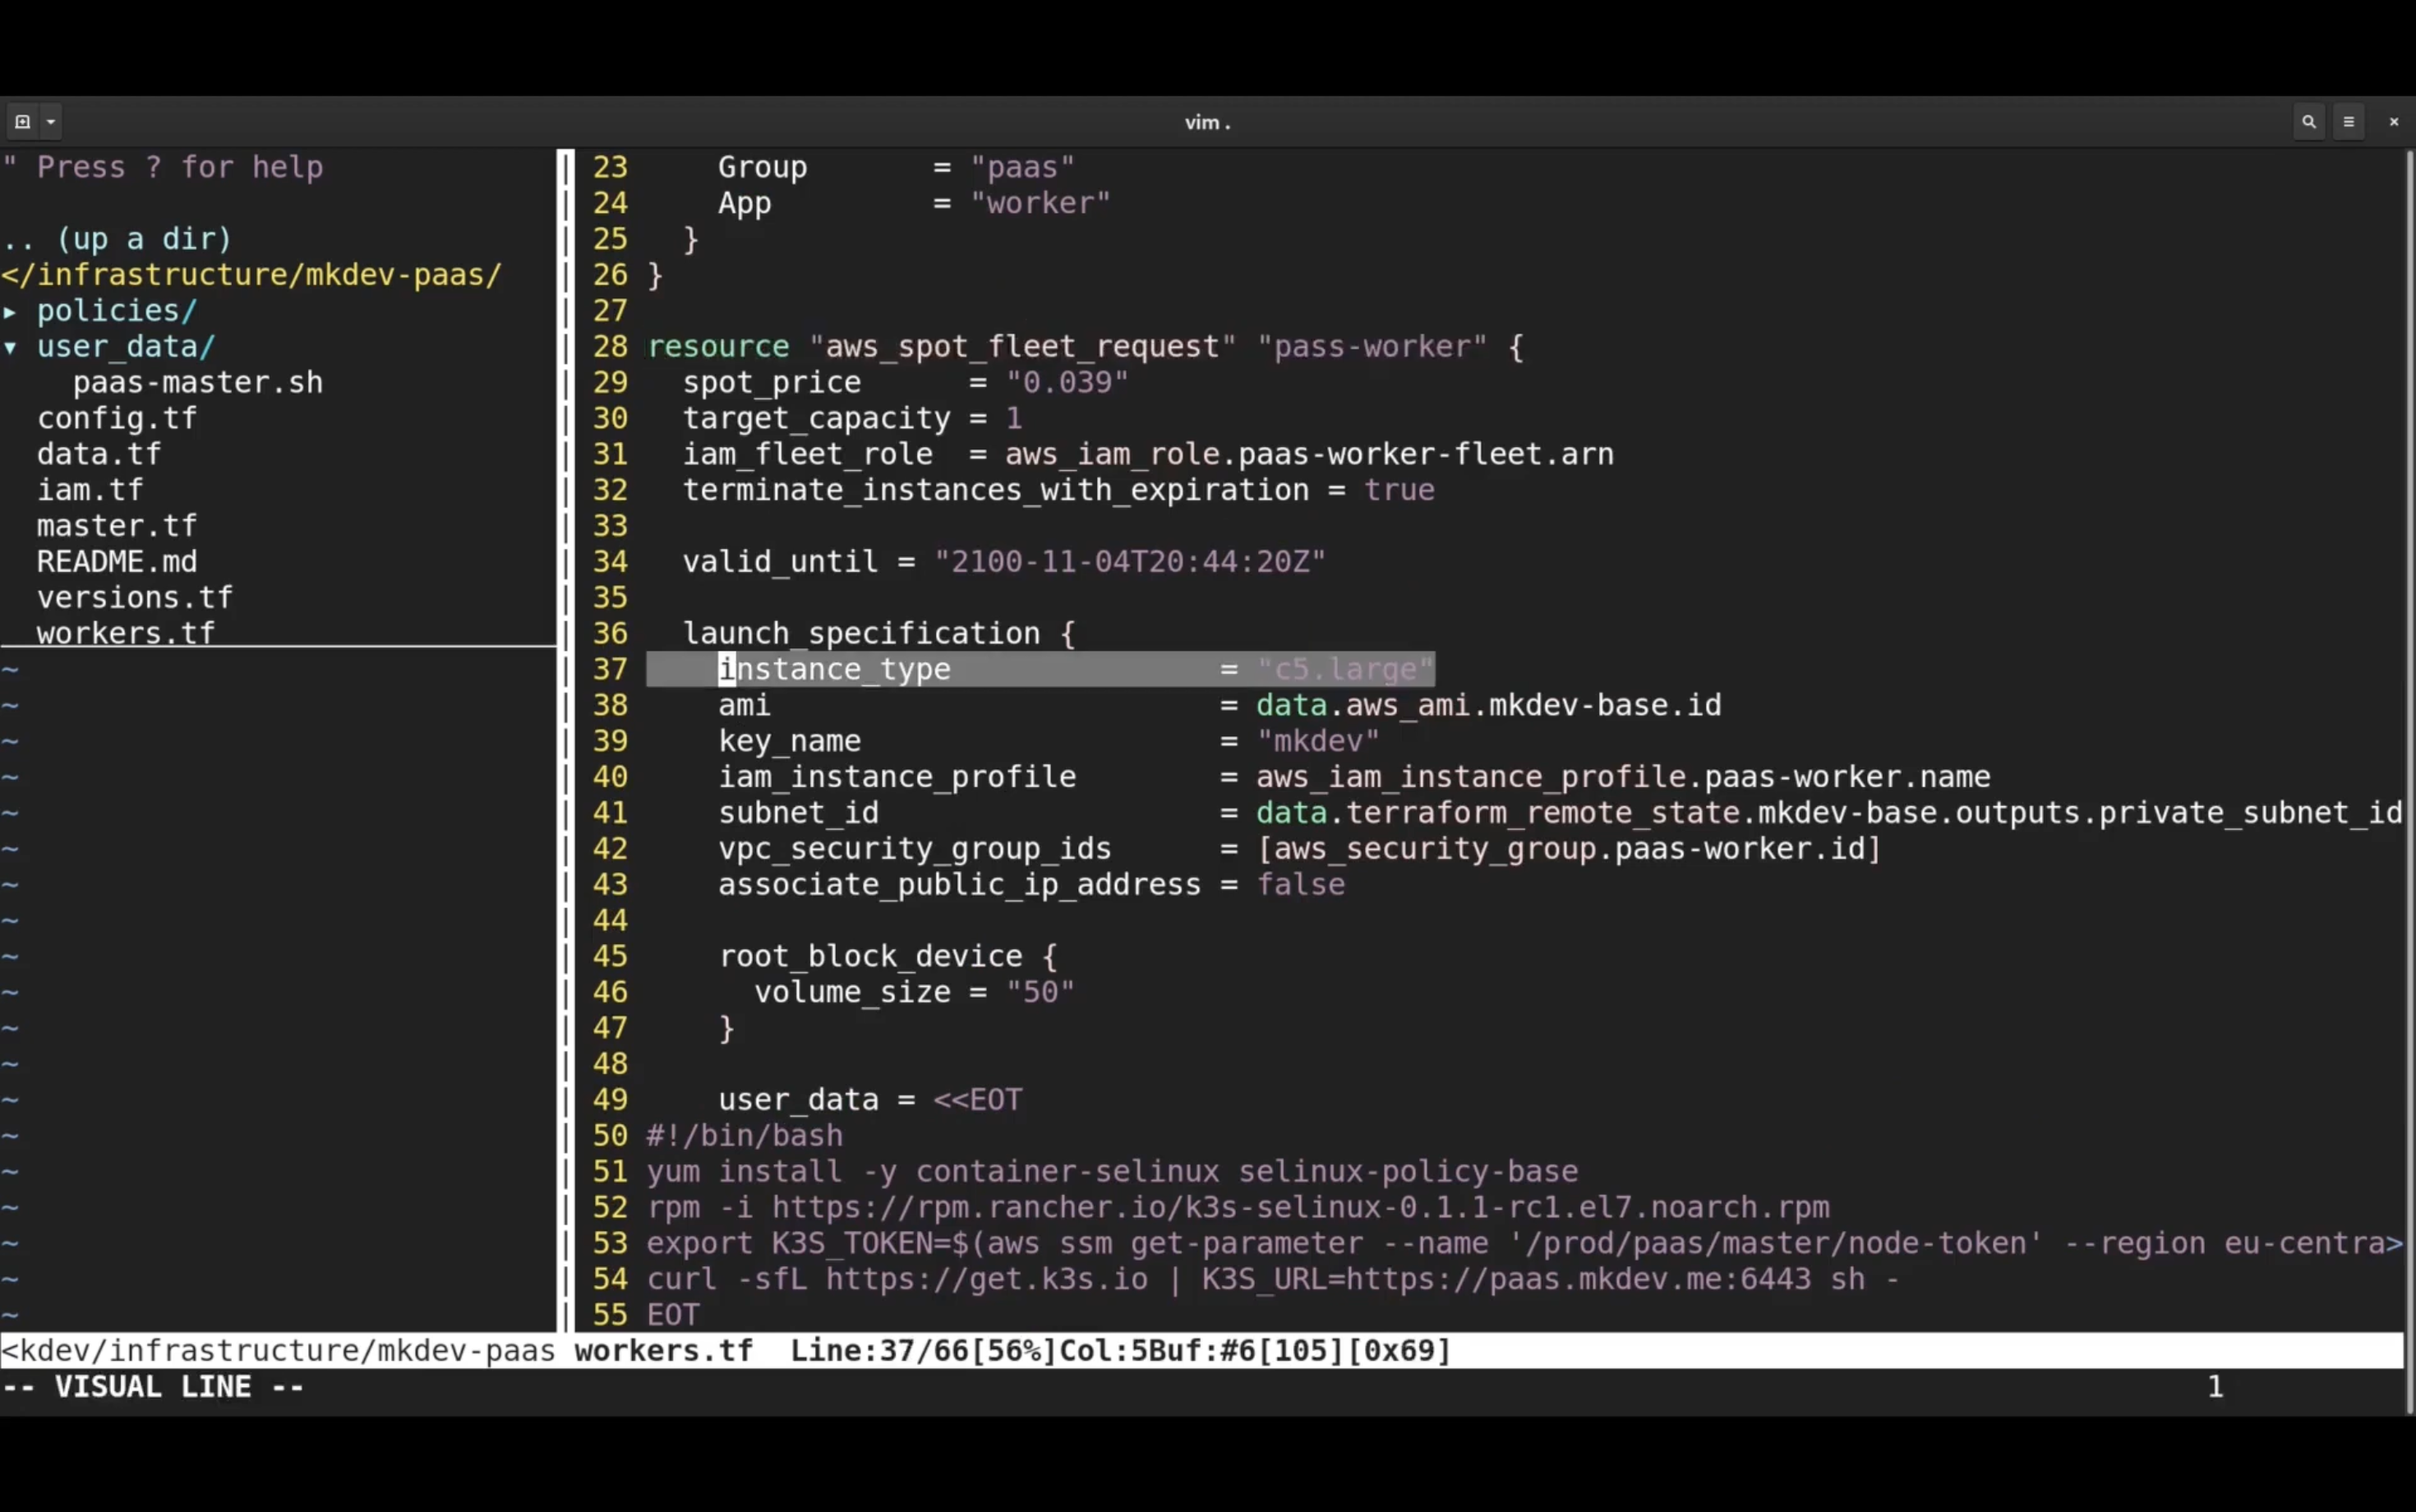Click the highlighted "c5.large" value
The image size is (2416, 1512).
(1345, 669)
